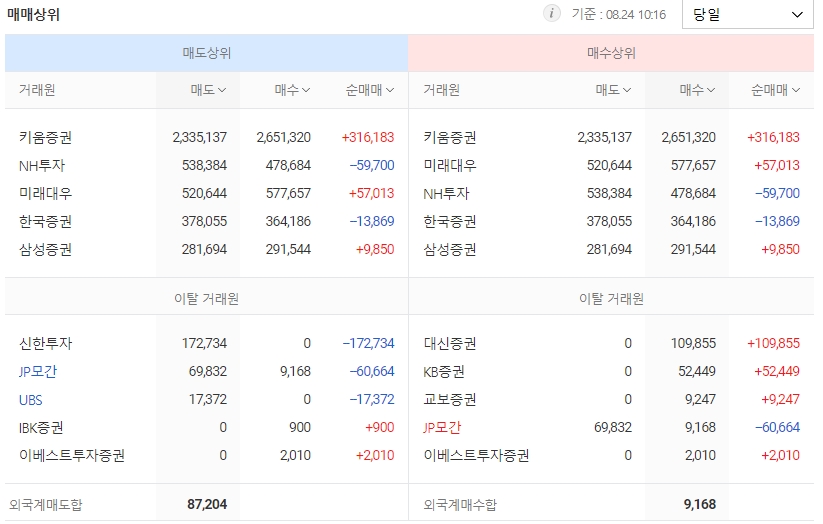Click 신한투자 net value -172,734
The image size is (823, 524).
point(368,343)
